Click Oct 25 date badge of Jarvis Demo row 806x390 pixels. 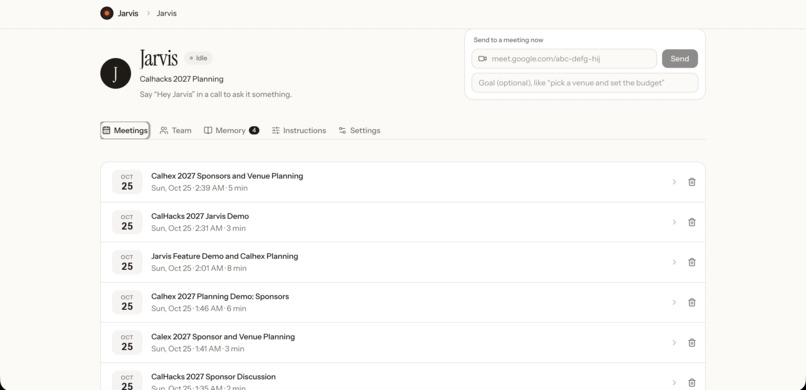click(127, 222)
